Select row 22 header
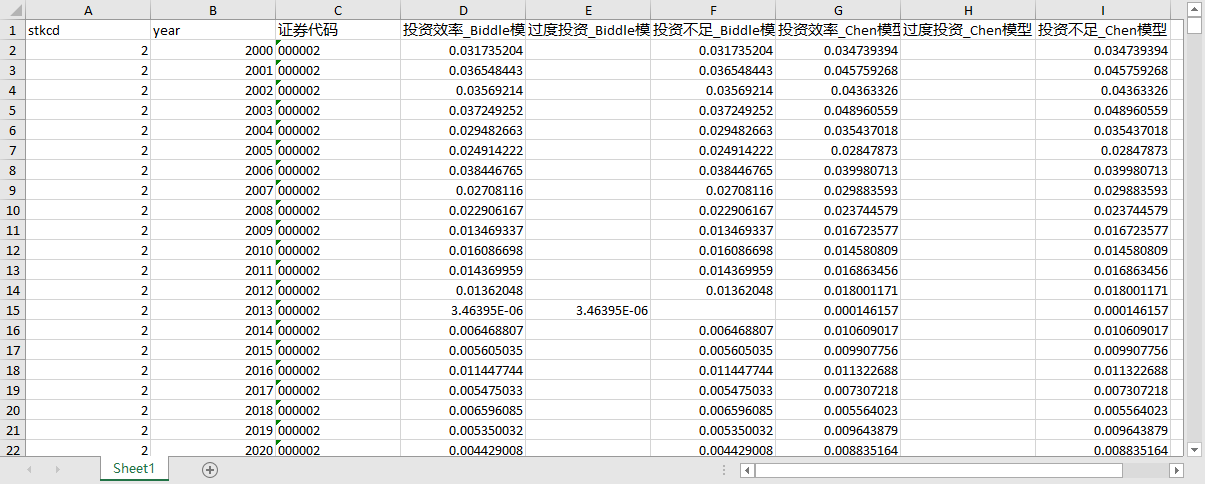This screenshot has width=1205, height=484. (12, 450)
